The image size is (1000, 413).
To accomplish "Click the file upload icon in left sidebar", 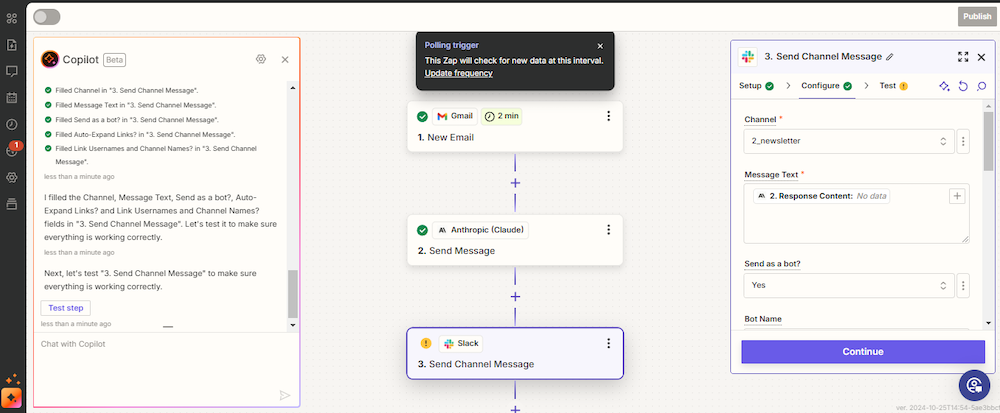I will coord(11,45).
